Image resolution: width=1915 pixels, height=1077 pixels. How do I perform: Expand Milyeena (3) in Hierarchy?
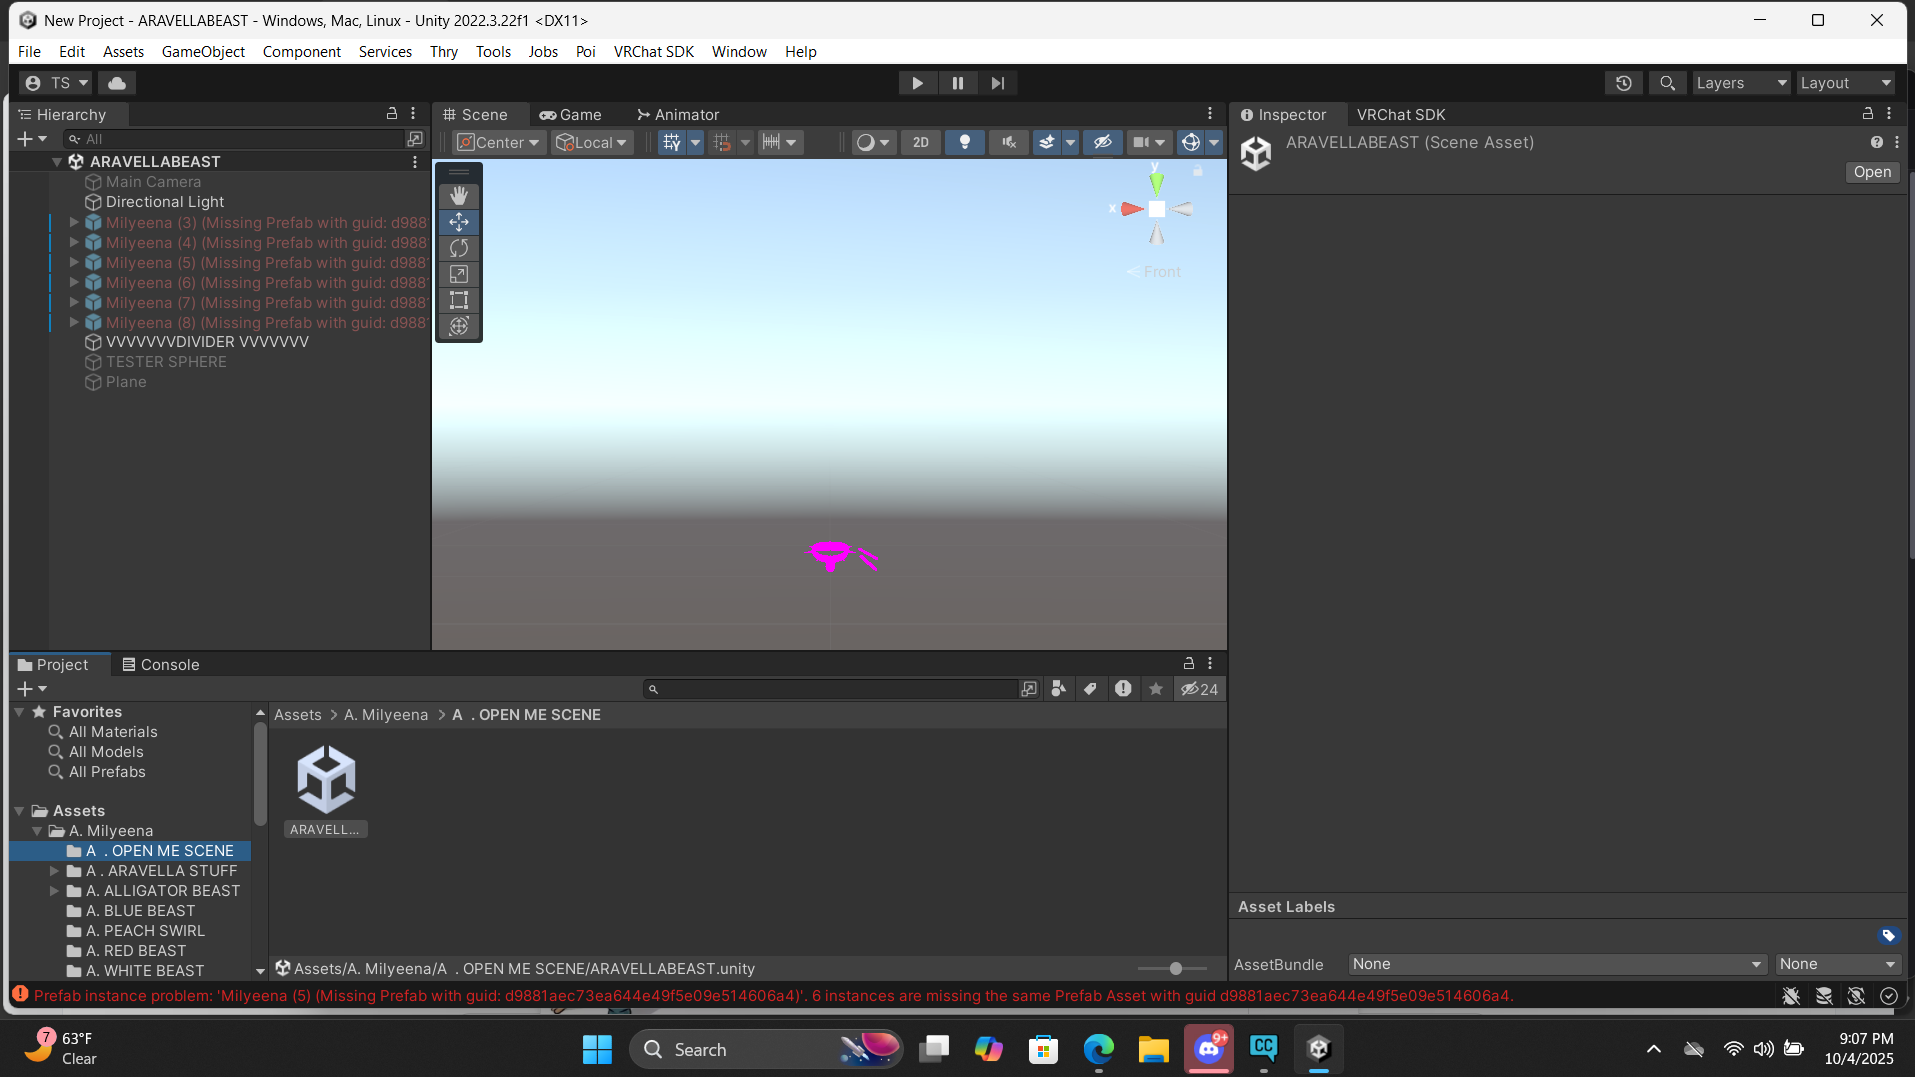(x=74, y=222)
